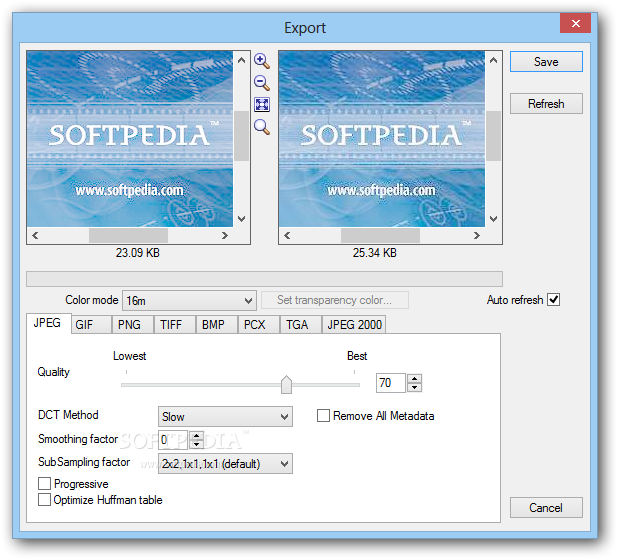Enable Progressive JPEG checkbox
This screenshot has width=618, height=559.
45,483
